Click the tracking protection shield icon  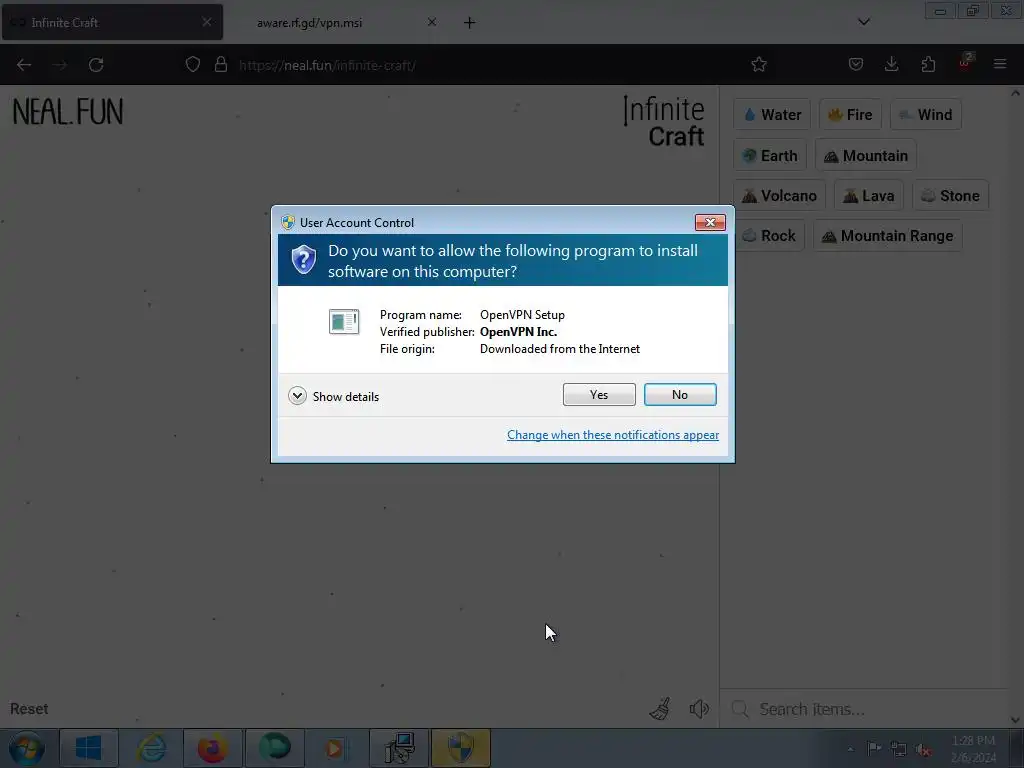(193, 65)
